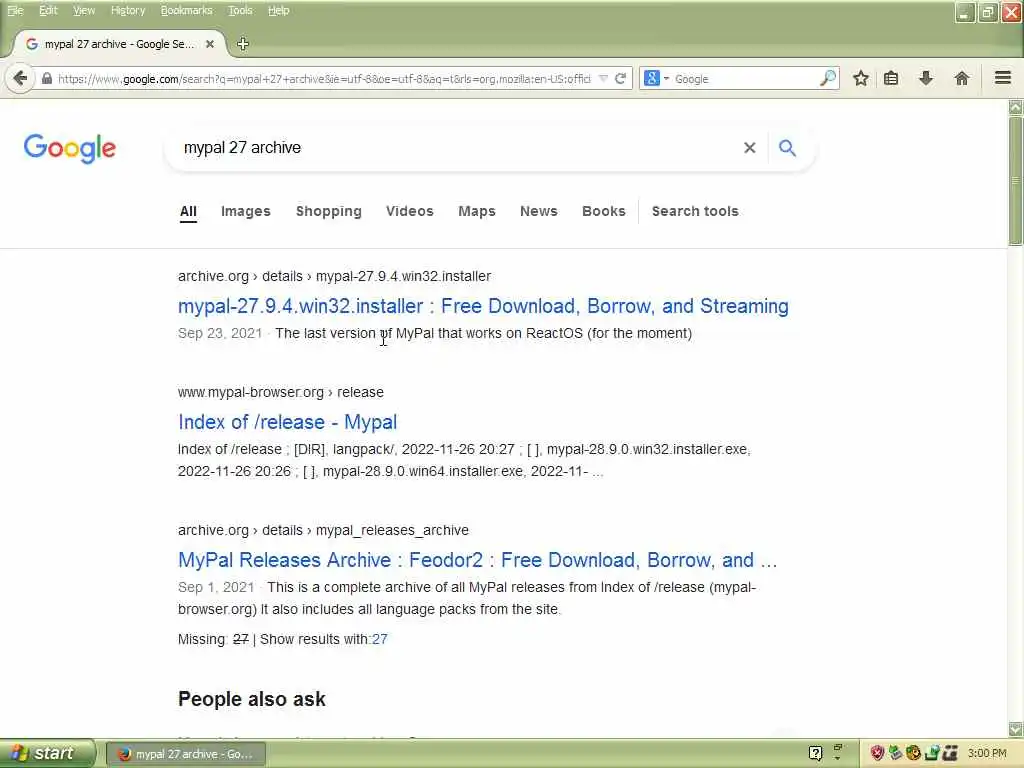The height and width of the screenshot is (768, 1024).
Task: Click the magnifier in the toolbar search box
Action: click(x=827, y=79)
